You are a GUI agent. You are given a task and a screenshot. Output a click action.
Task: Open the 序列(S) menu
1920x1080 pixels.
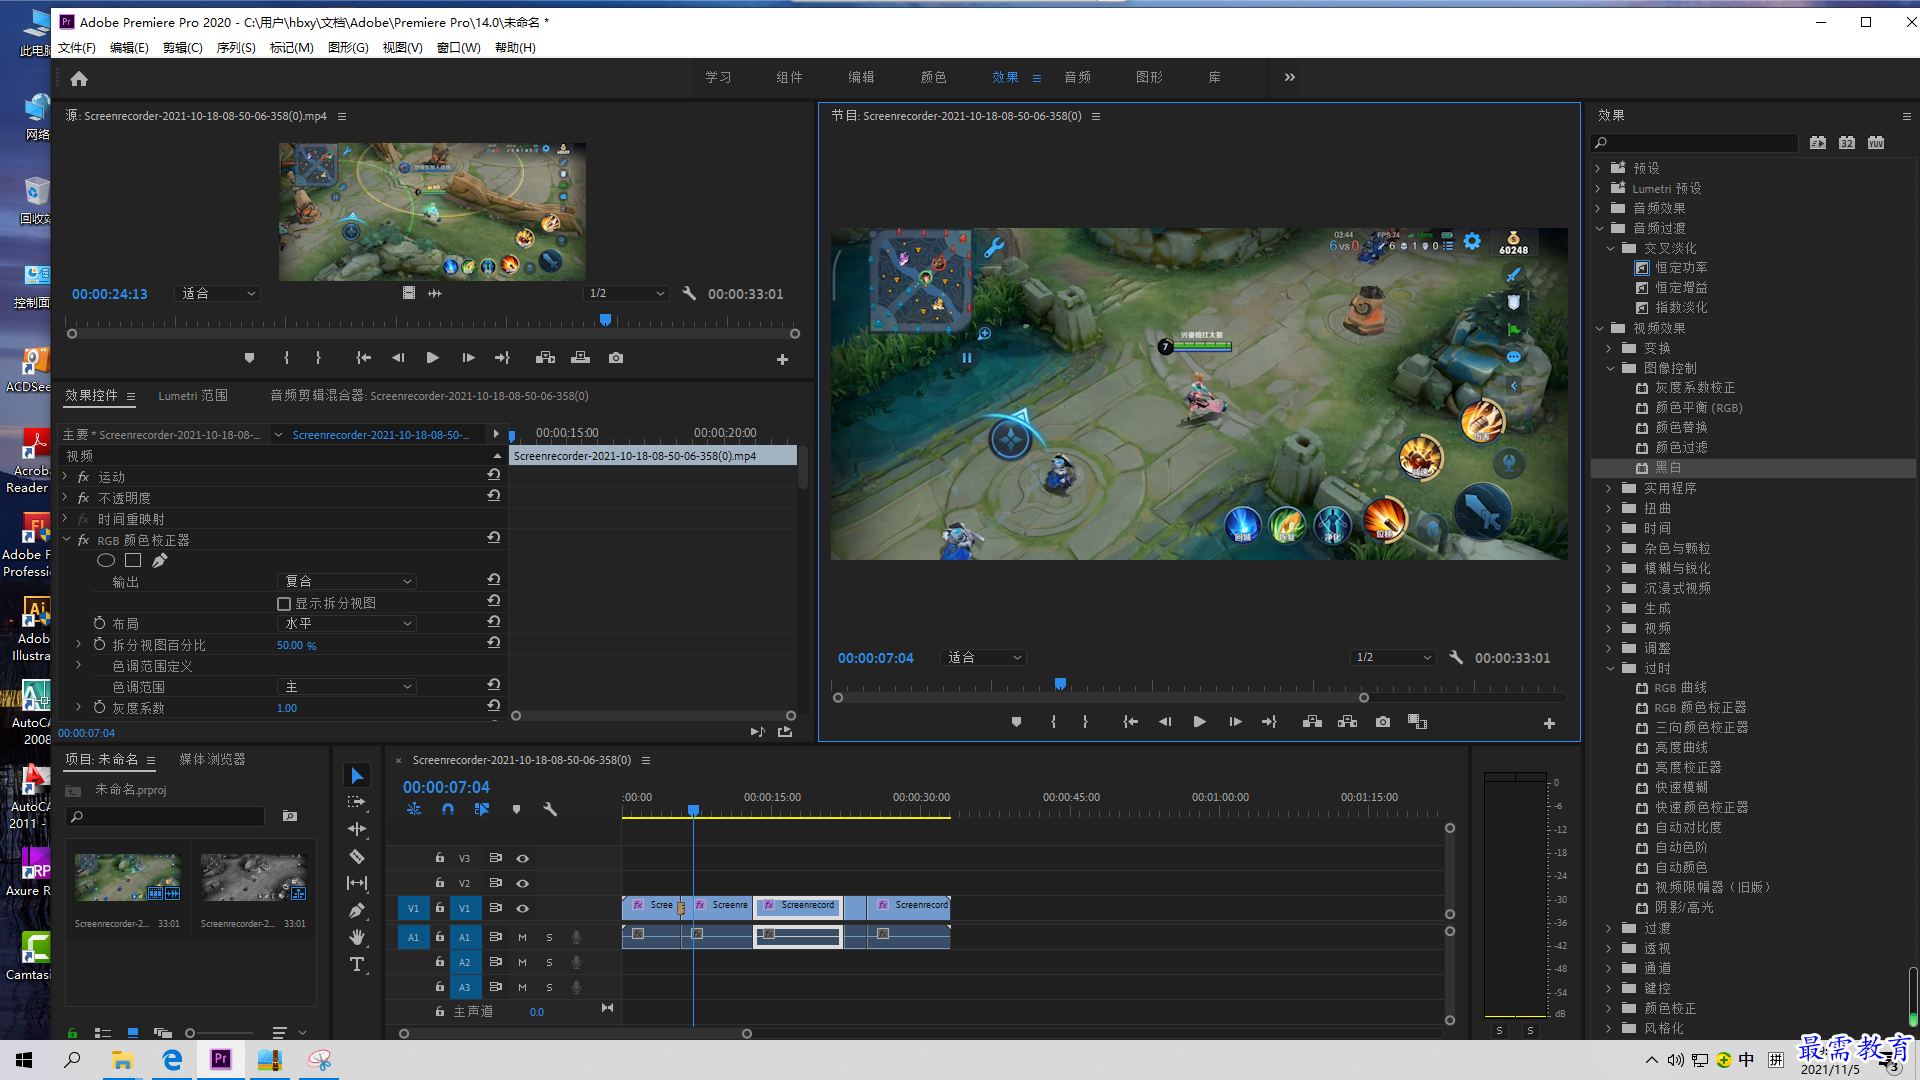click(x=236, y=48)
